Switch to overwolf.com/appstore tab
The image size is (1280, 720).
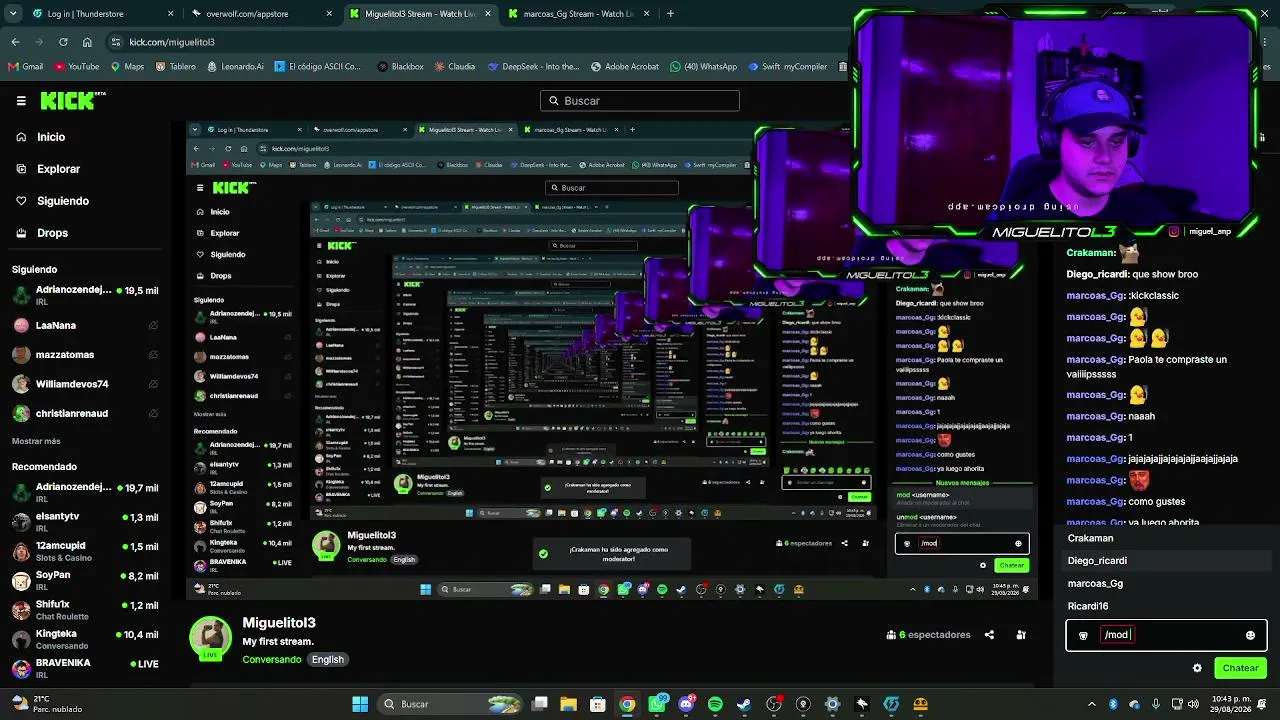262,14
